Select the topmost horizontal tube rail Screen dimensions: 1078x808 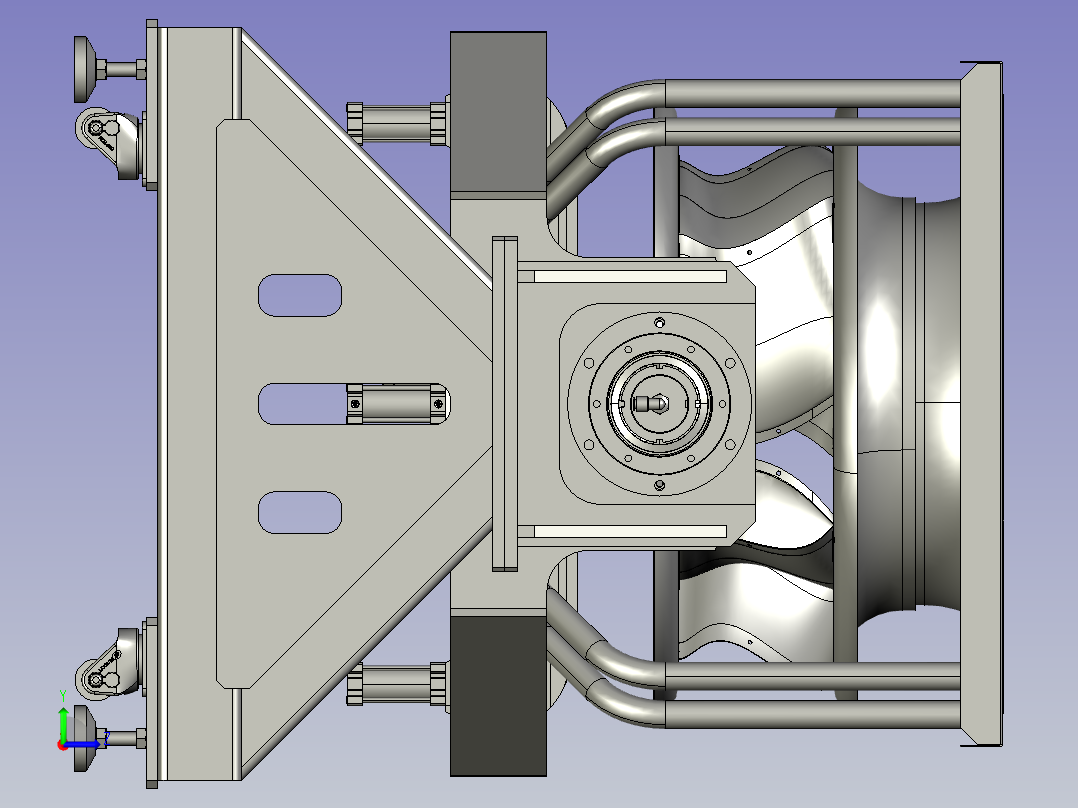[x=813, y=94]
